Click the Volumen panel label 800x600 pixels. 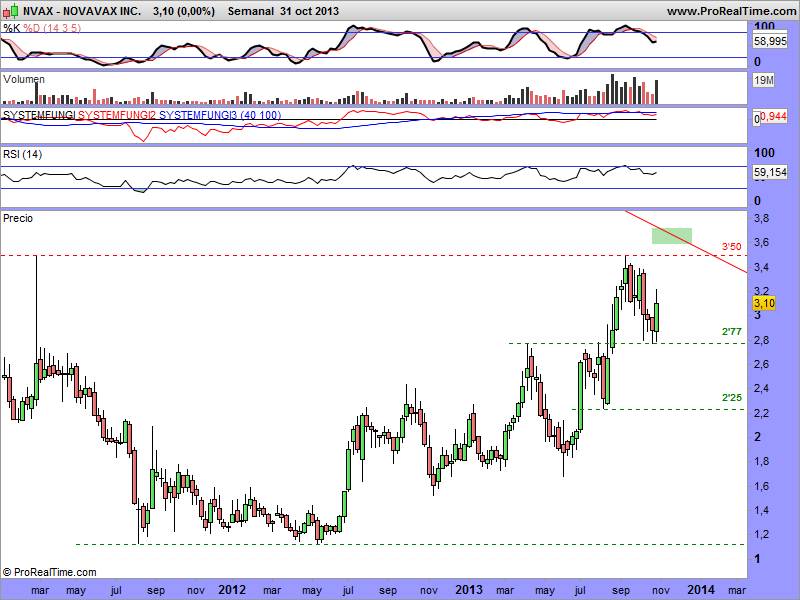point(23,79)
